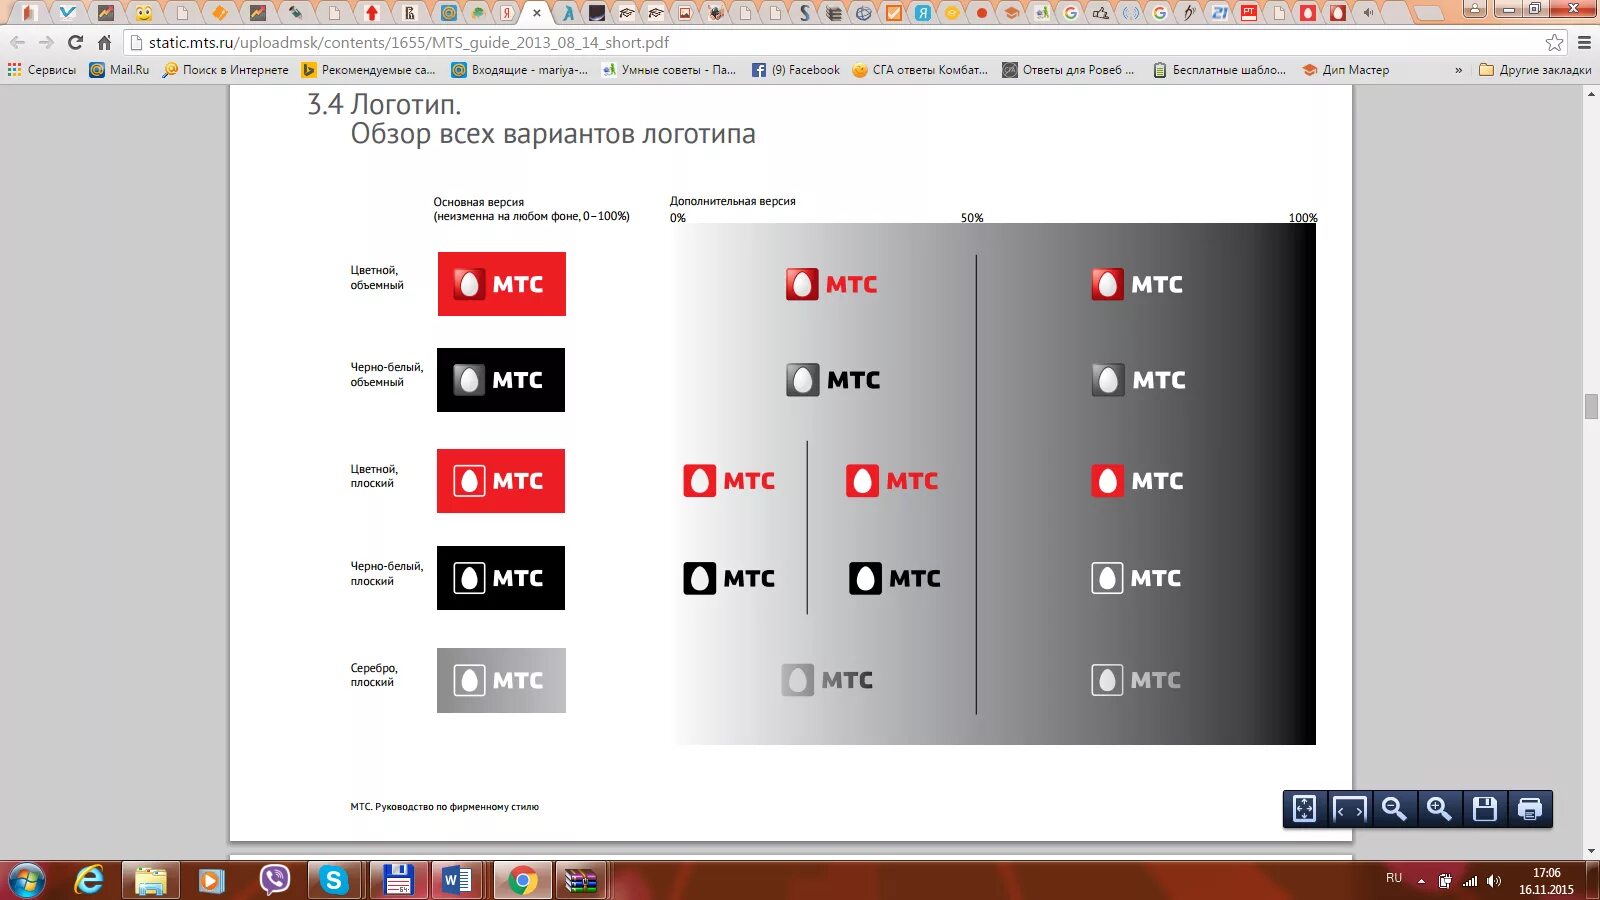
Task: Click the silver МТС logo swatch in main column
Action: (501, 680)
